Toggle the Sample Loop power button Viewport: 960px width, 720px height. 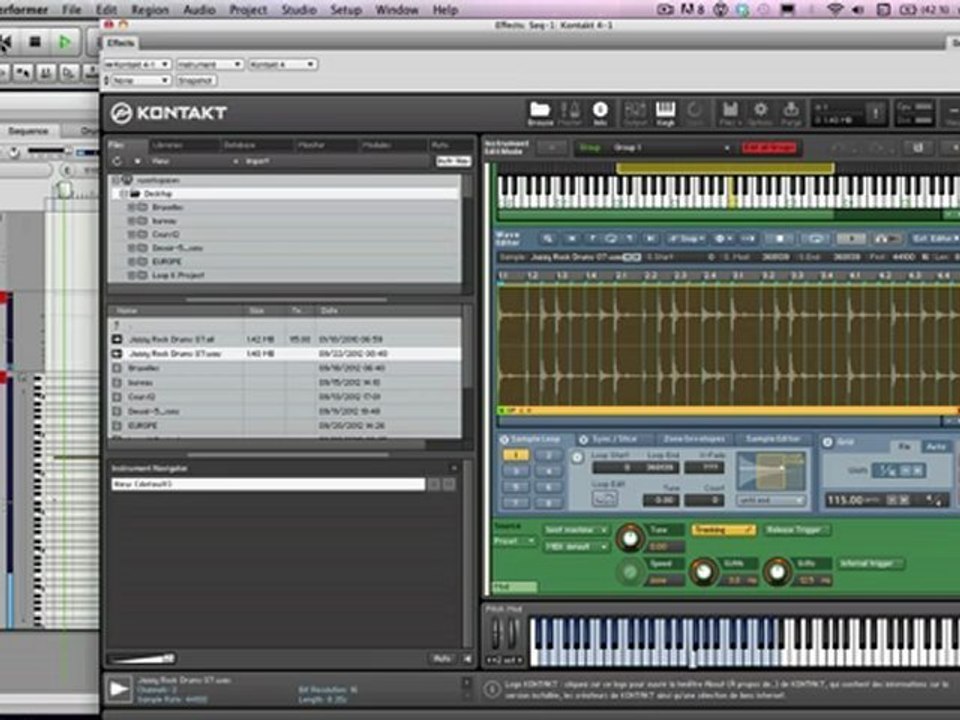pos(504,440)
